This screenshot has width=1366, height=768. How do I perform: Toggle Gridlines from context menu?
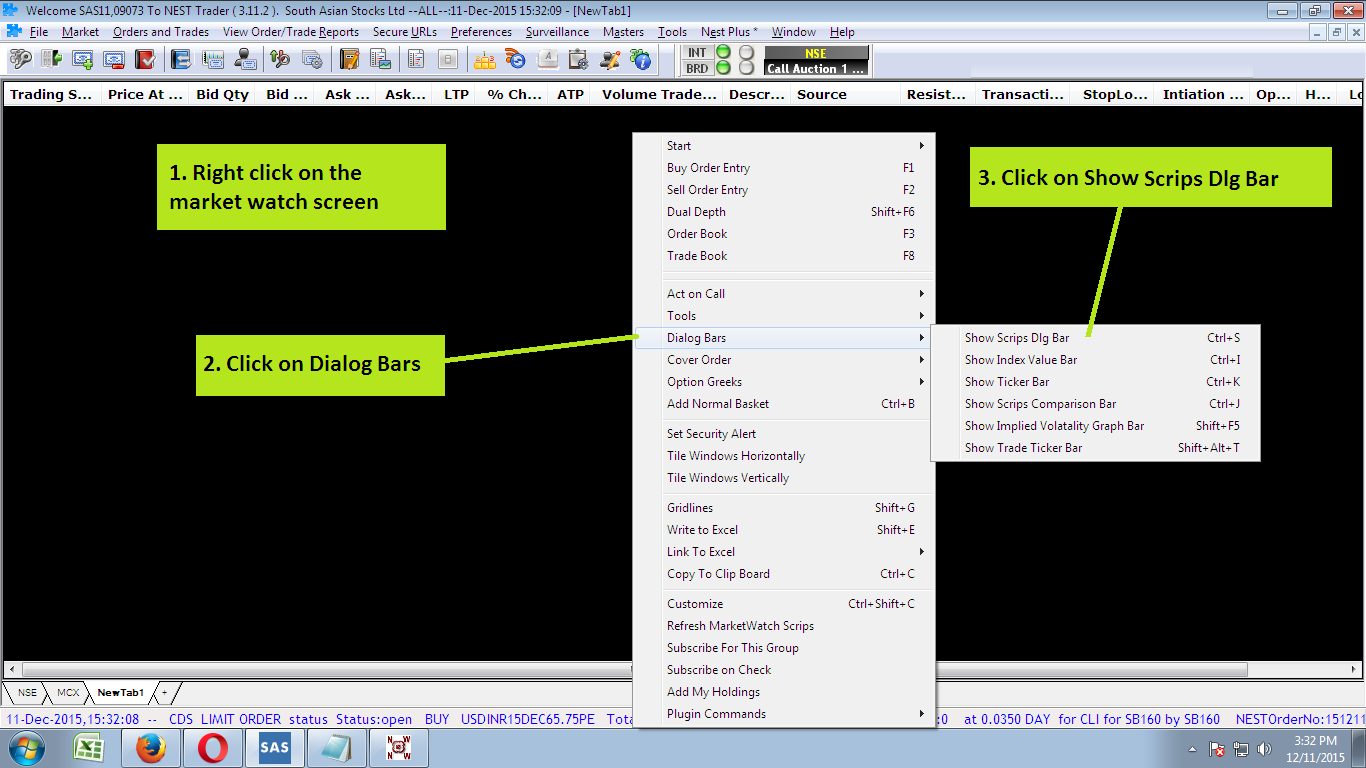pyautogui.click(x=785, y=508)
